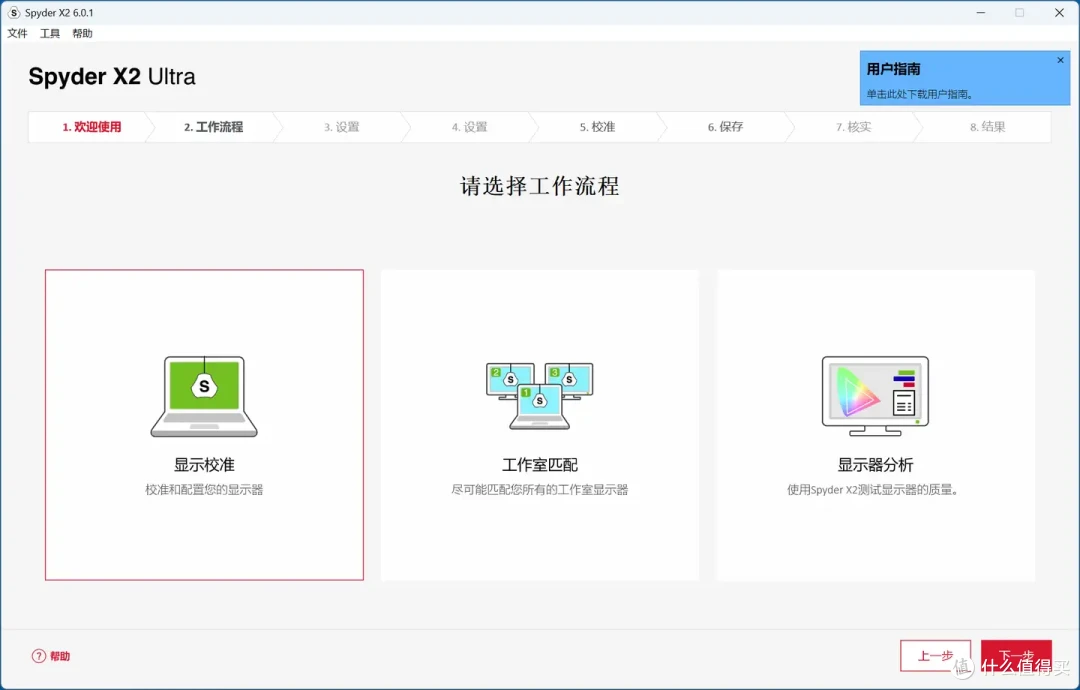Click 校准和配置您的显示器 description
Image resolution: width=1080 pixels, height=690 pixels.
tap(204, 490)
